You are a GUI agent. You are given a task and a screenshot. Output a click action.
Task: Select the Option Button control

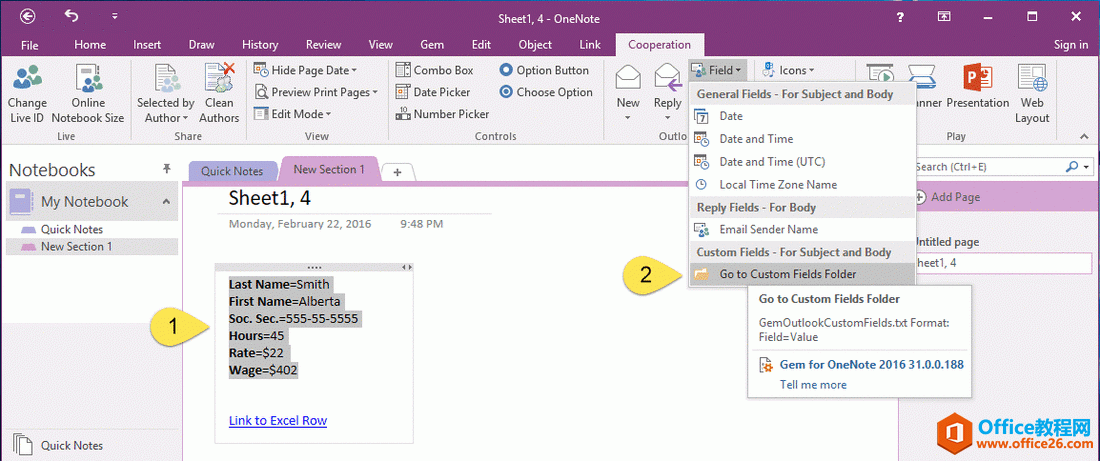(544, 70)
